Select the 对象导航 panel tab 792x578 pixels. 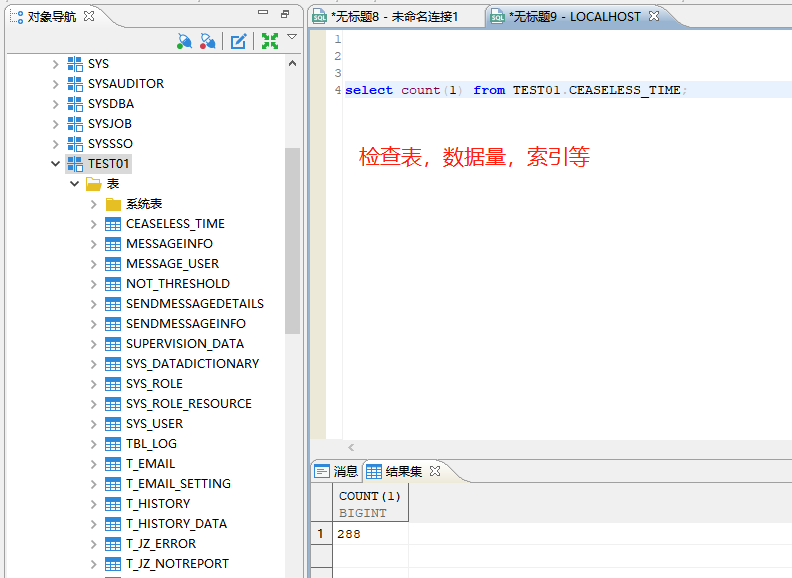(52, 17)
